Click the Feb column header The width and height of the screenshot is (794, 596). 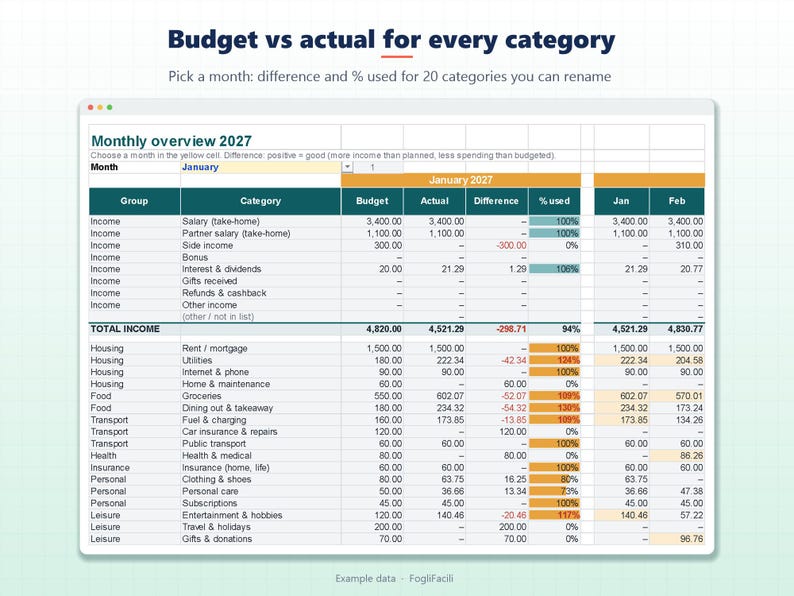click(x=677, y=201)
